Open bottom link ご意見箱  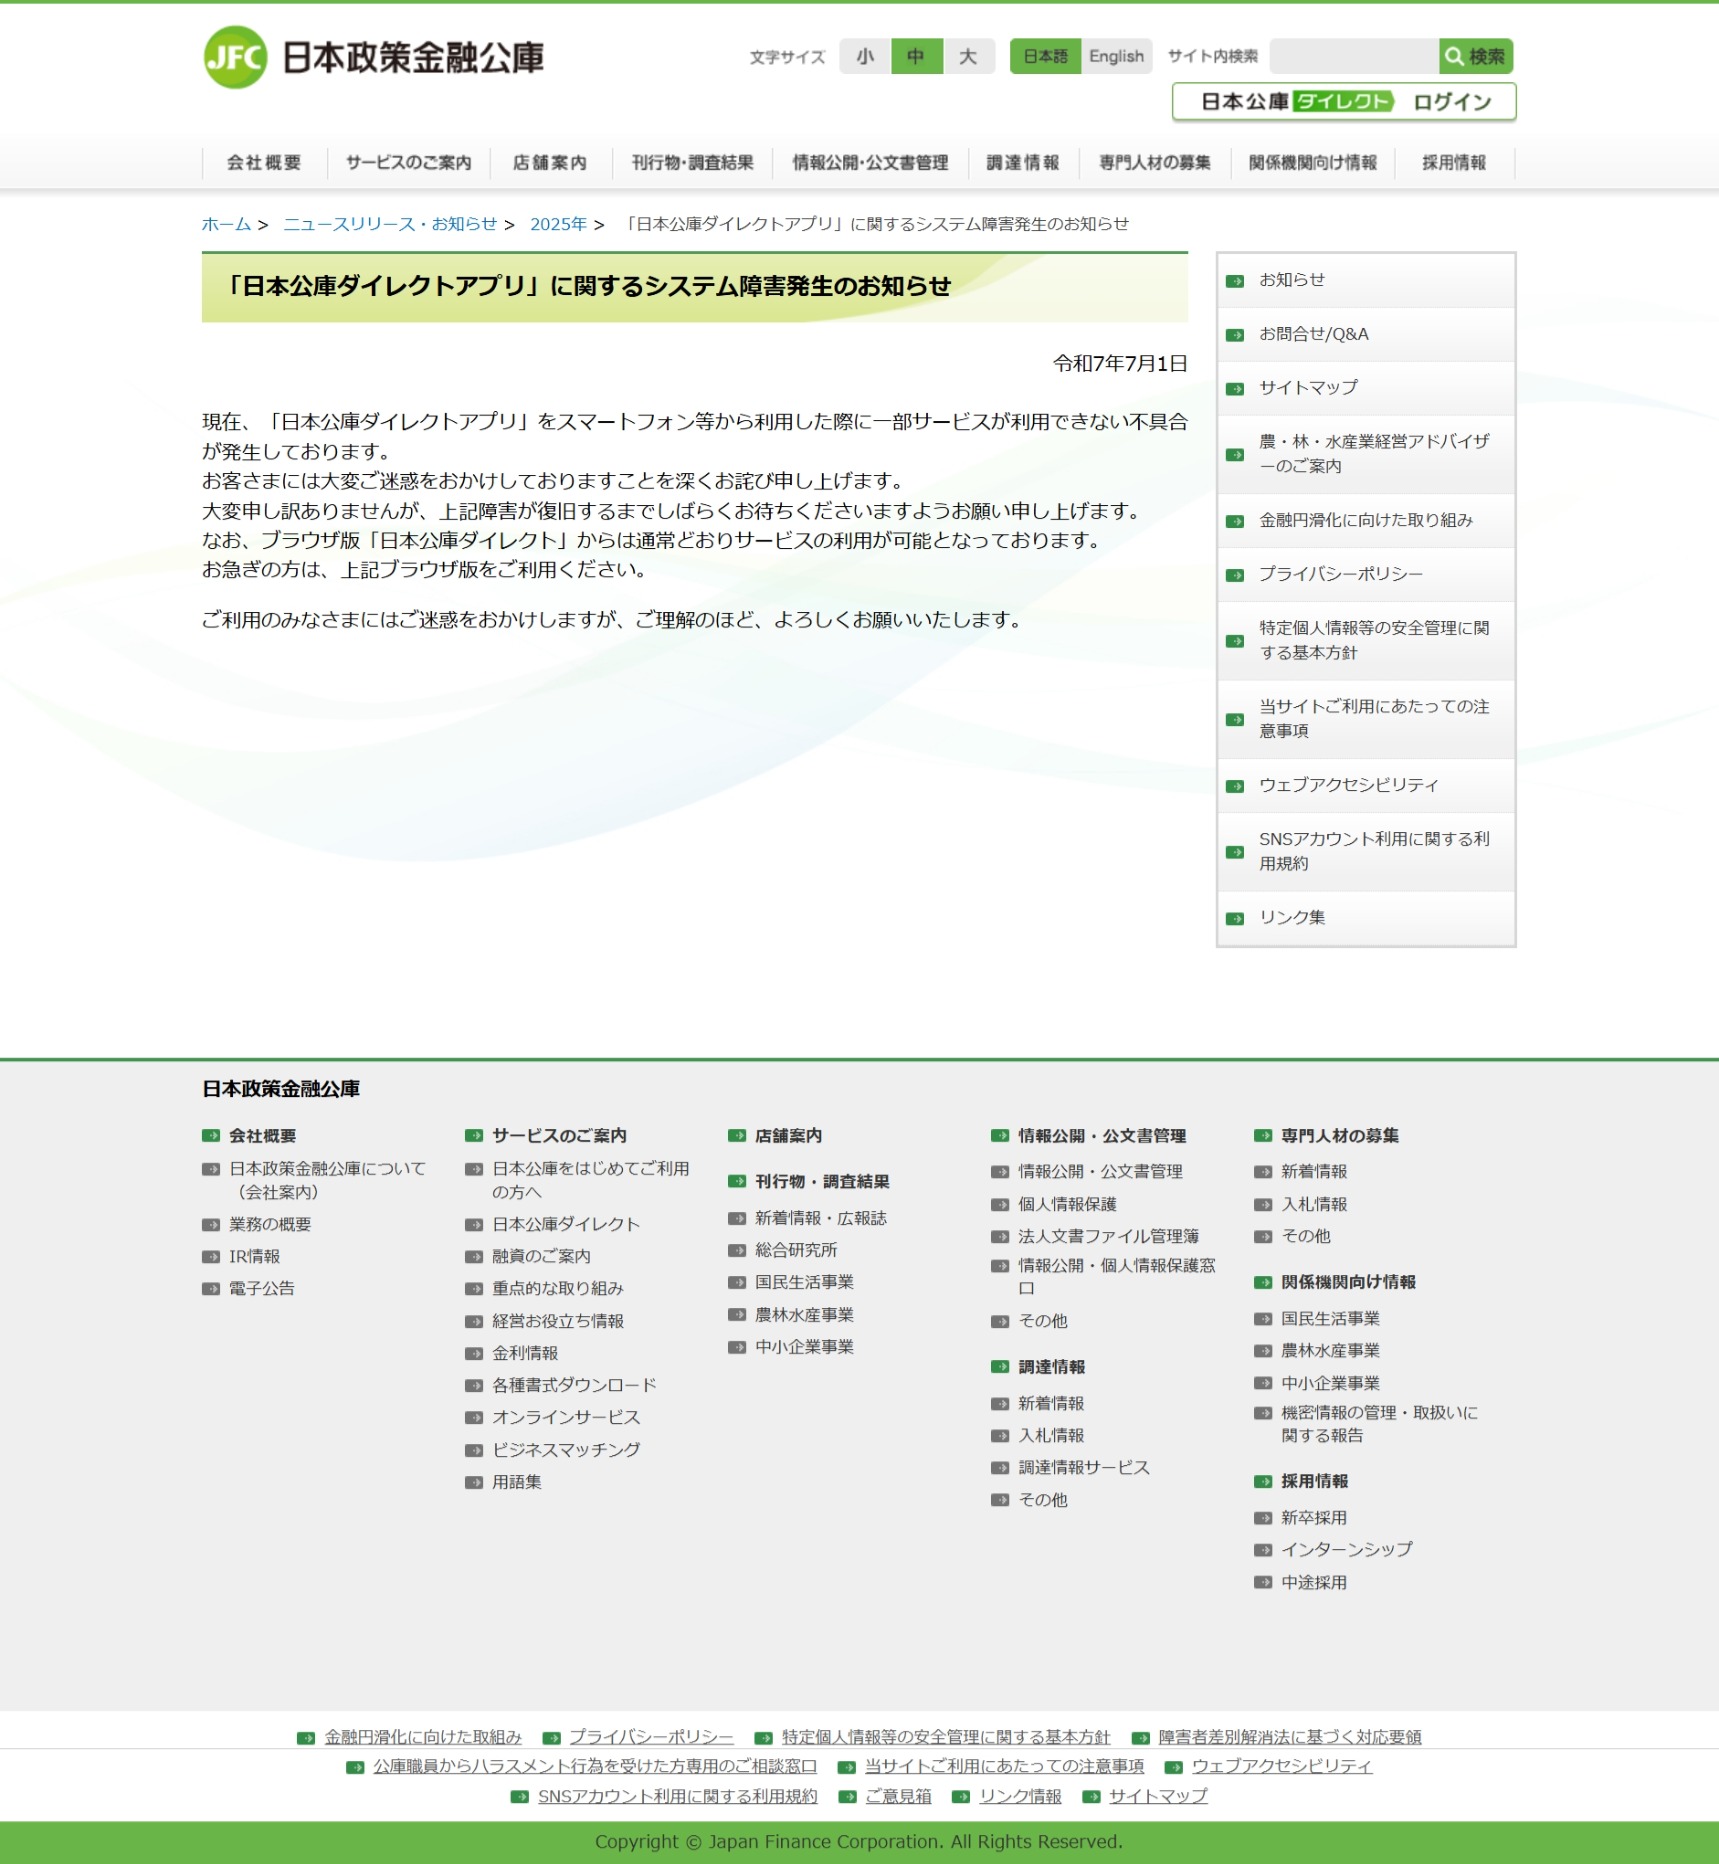pyautogui.click(x=898, y=1796)
